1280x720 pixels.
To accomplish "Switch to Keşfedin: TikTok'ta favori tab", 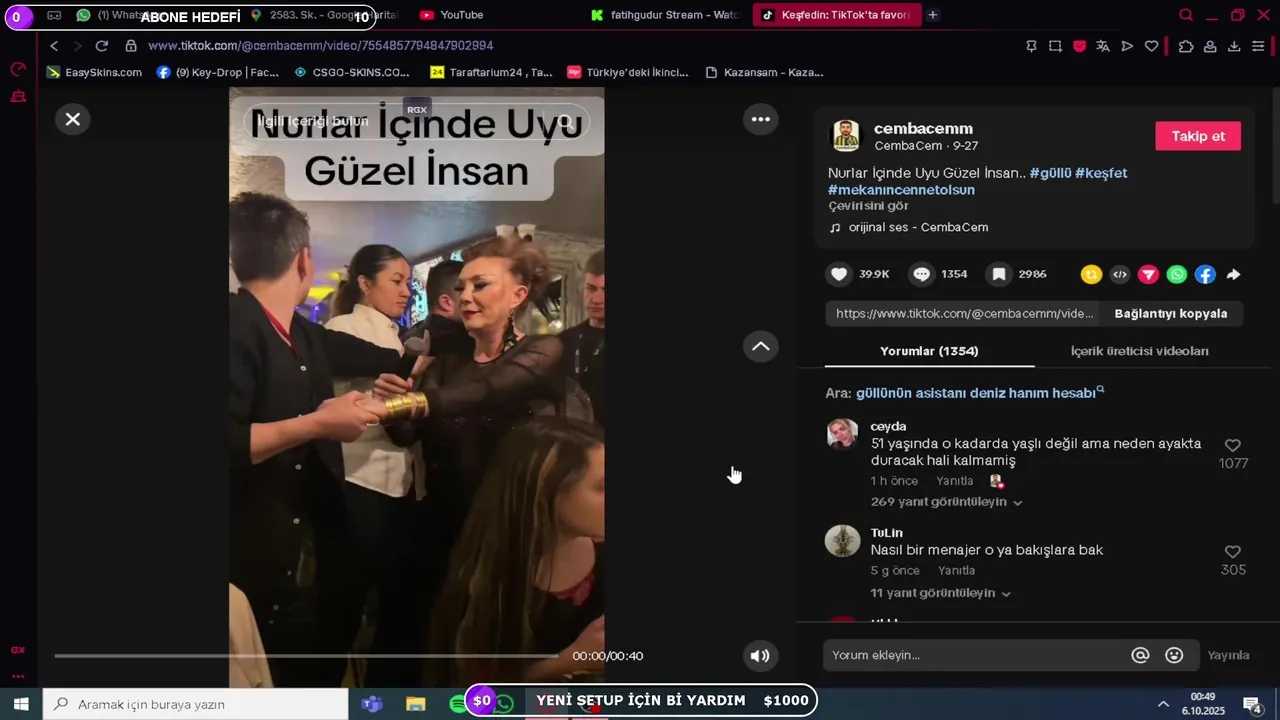I will pyautogui.click(x=836, y=15).
